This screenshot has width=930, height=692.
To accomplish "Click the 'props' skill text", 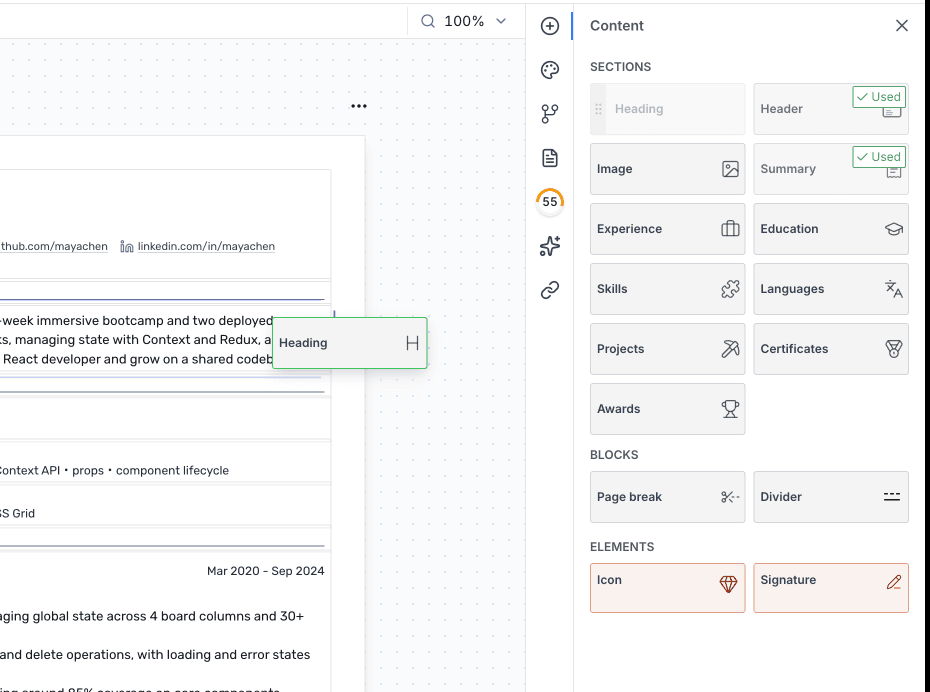I will [88, 470].
